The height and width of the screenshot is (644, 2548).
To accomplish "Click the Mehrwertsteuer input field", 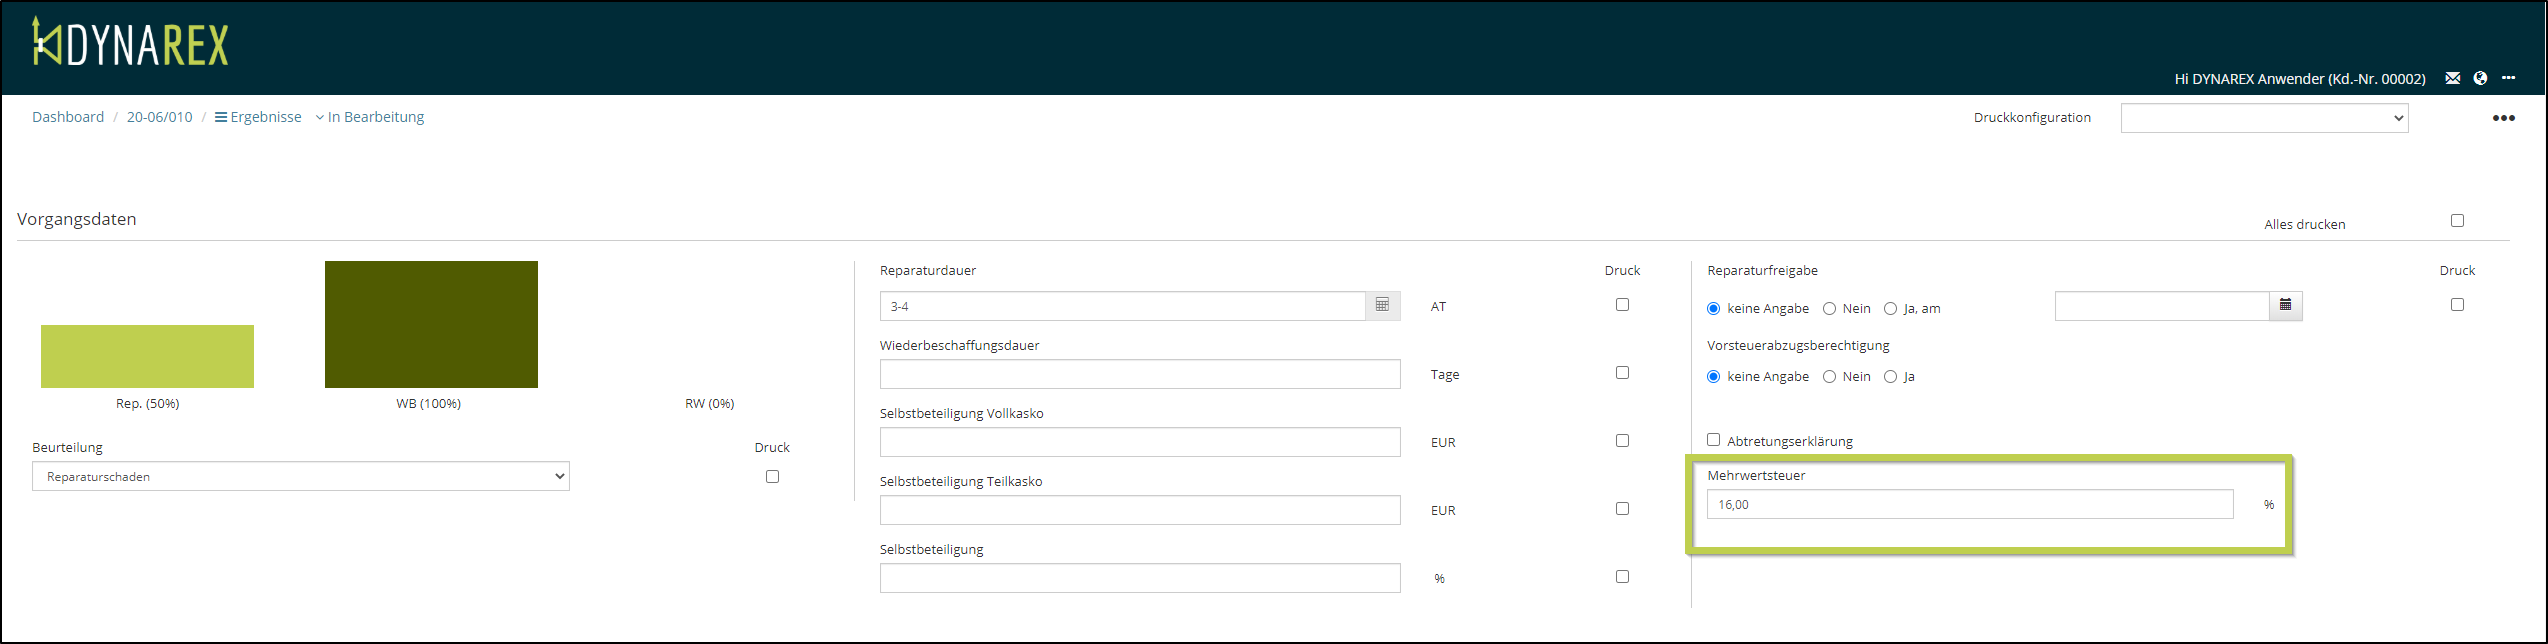I will coord(1969,505).
